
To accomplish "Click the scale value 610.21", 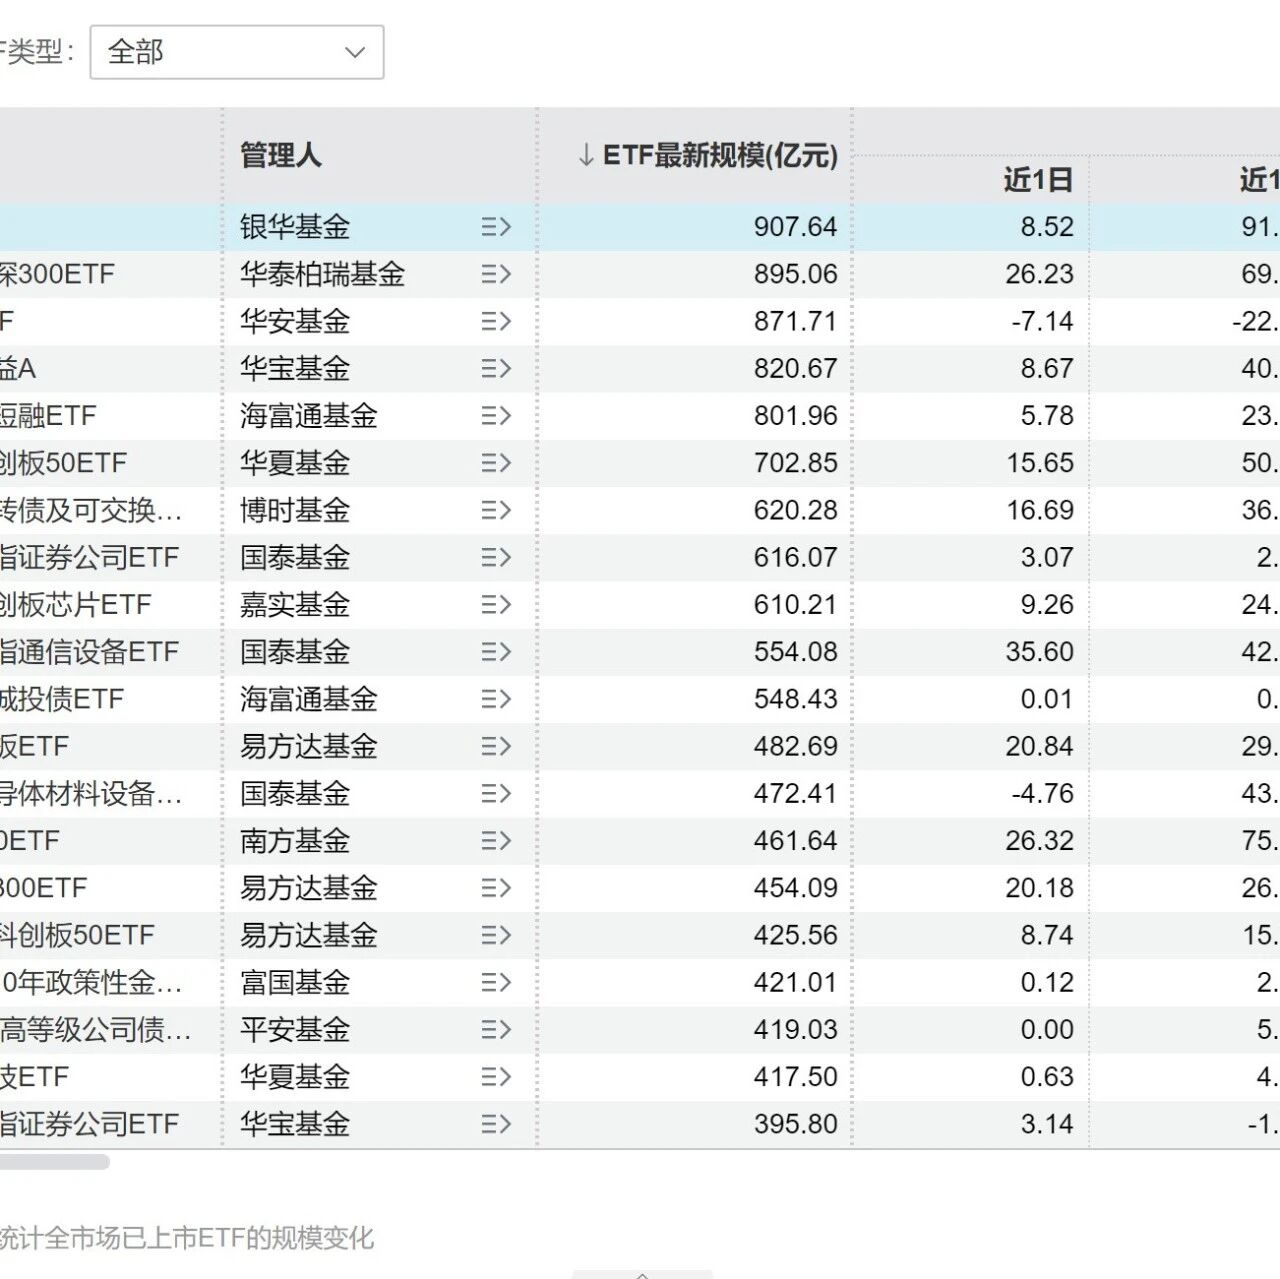I will click(x=795, y=605).
